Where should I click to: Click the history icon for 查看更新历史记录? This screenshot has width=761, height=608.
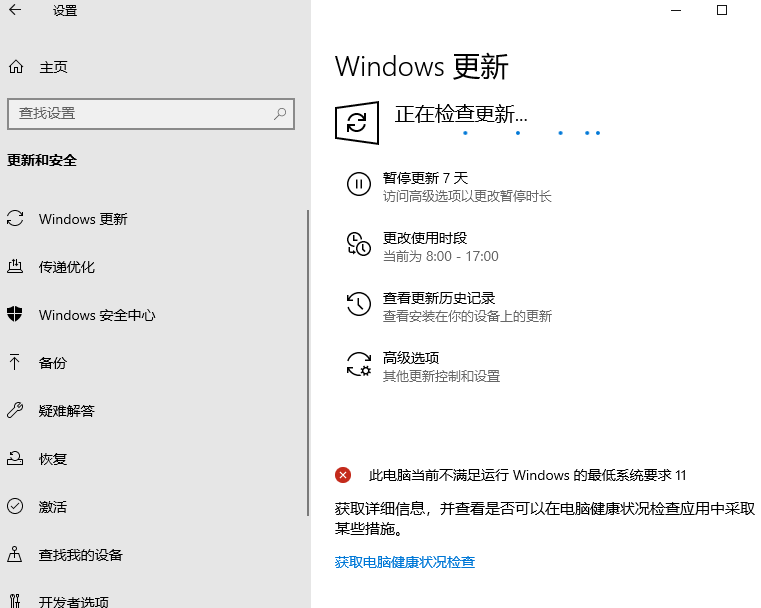(x=359, y=304)
